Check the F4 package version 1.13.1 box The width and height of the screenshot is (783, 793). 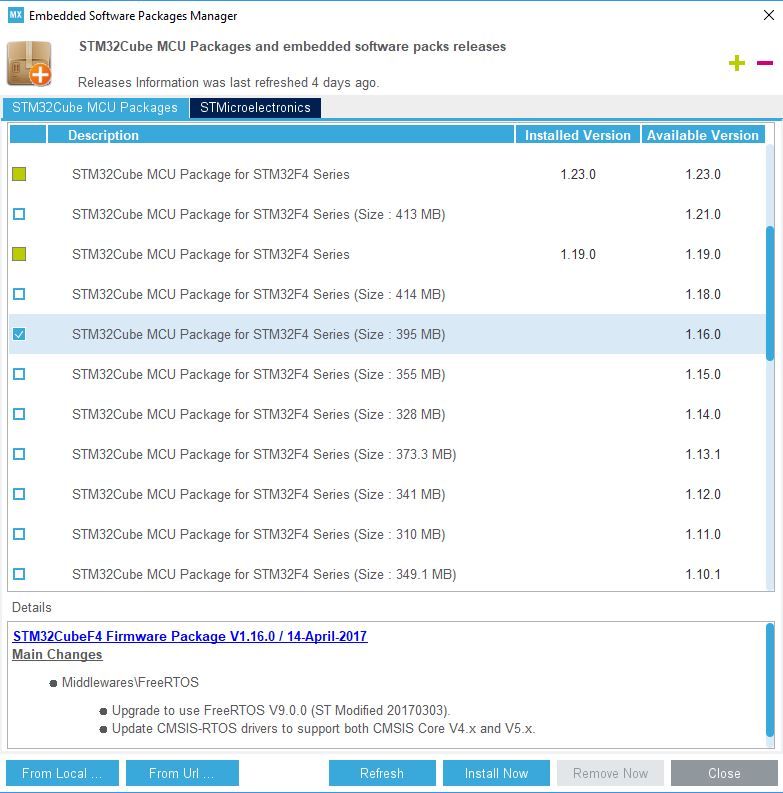(19, 454)
